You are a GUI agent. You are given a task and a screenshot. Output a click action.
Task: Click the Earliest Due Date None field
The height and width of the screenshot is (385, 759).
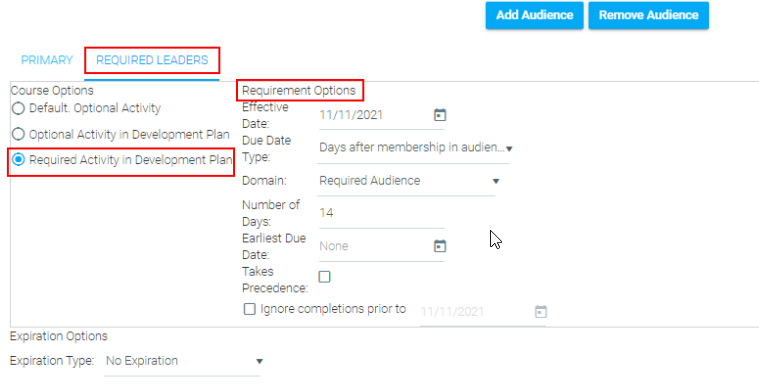pyautogui.click(x=375, y=246)
